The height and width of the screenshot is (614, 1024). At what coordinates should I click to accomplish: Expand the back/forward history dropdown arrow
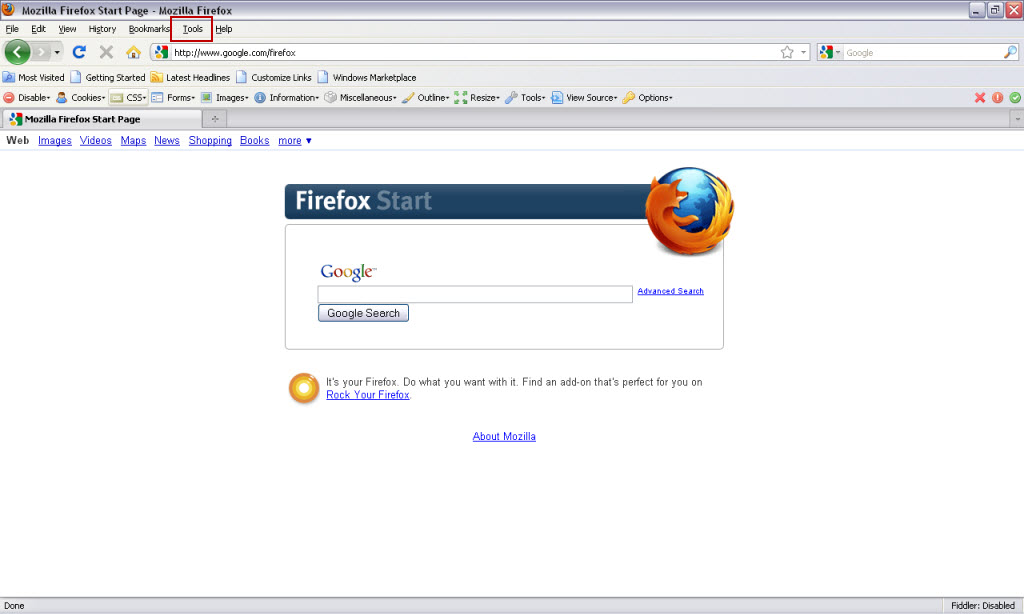tap(57, 52)
